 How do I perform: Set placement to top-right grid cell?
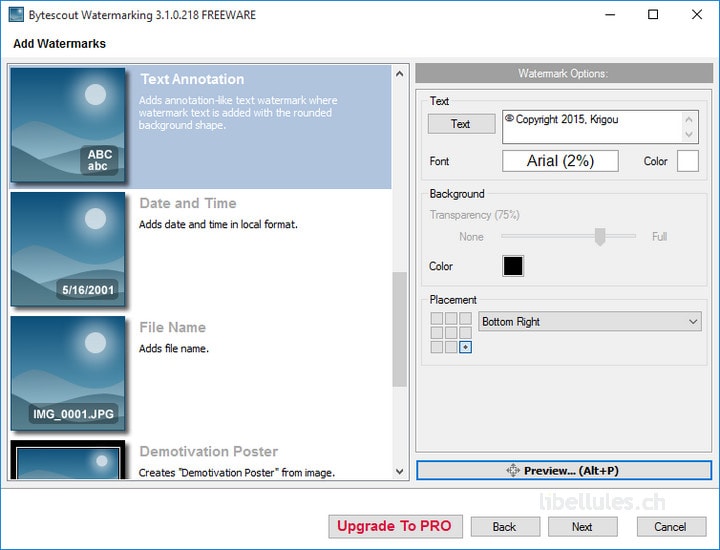tap(465, 318)
